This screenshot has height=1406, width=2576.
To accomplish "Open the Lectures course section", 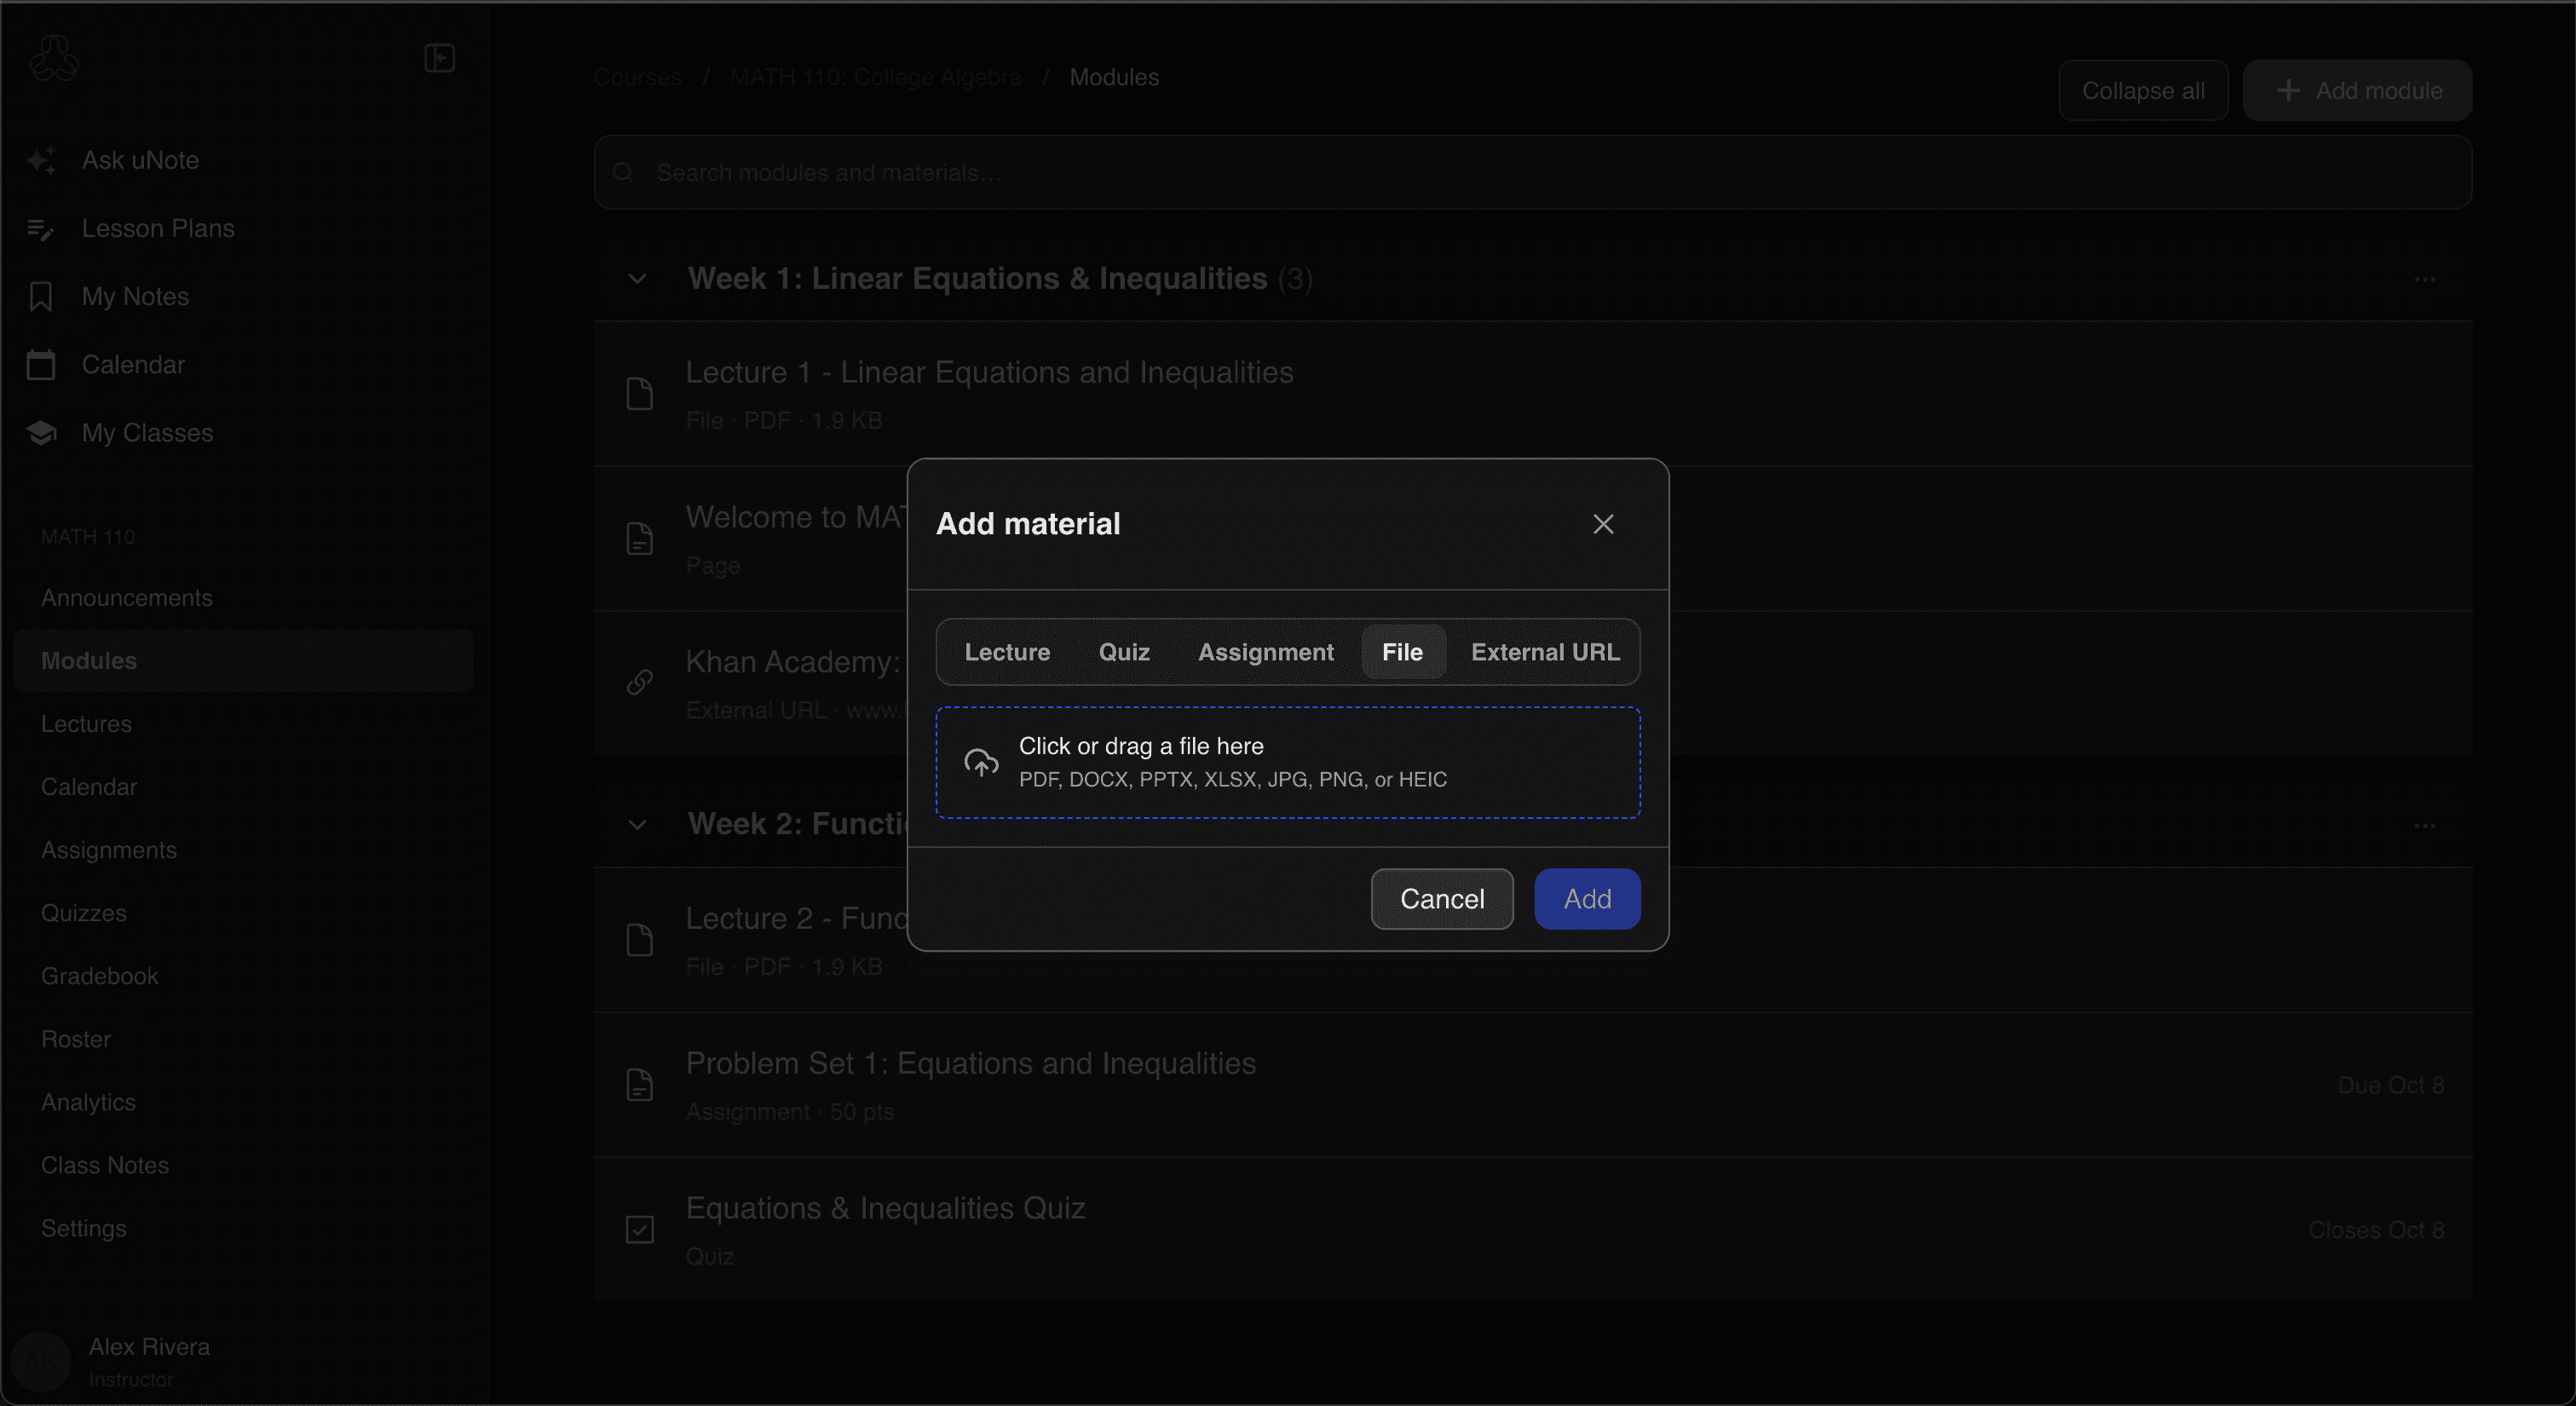I will click(x=86, y=724).
